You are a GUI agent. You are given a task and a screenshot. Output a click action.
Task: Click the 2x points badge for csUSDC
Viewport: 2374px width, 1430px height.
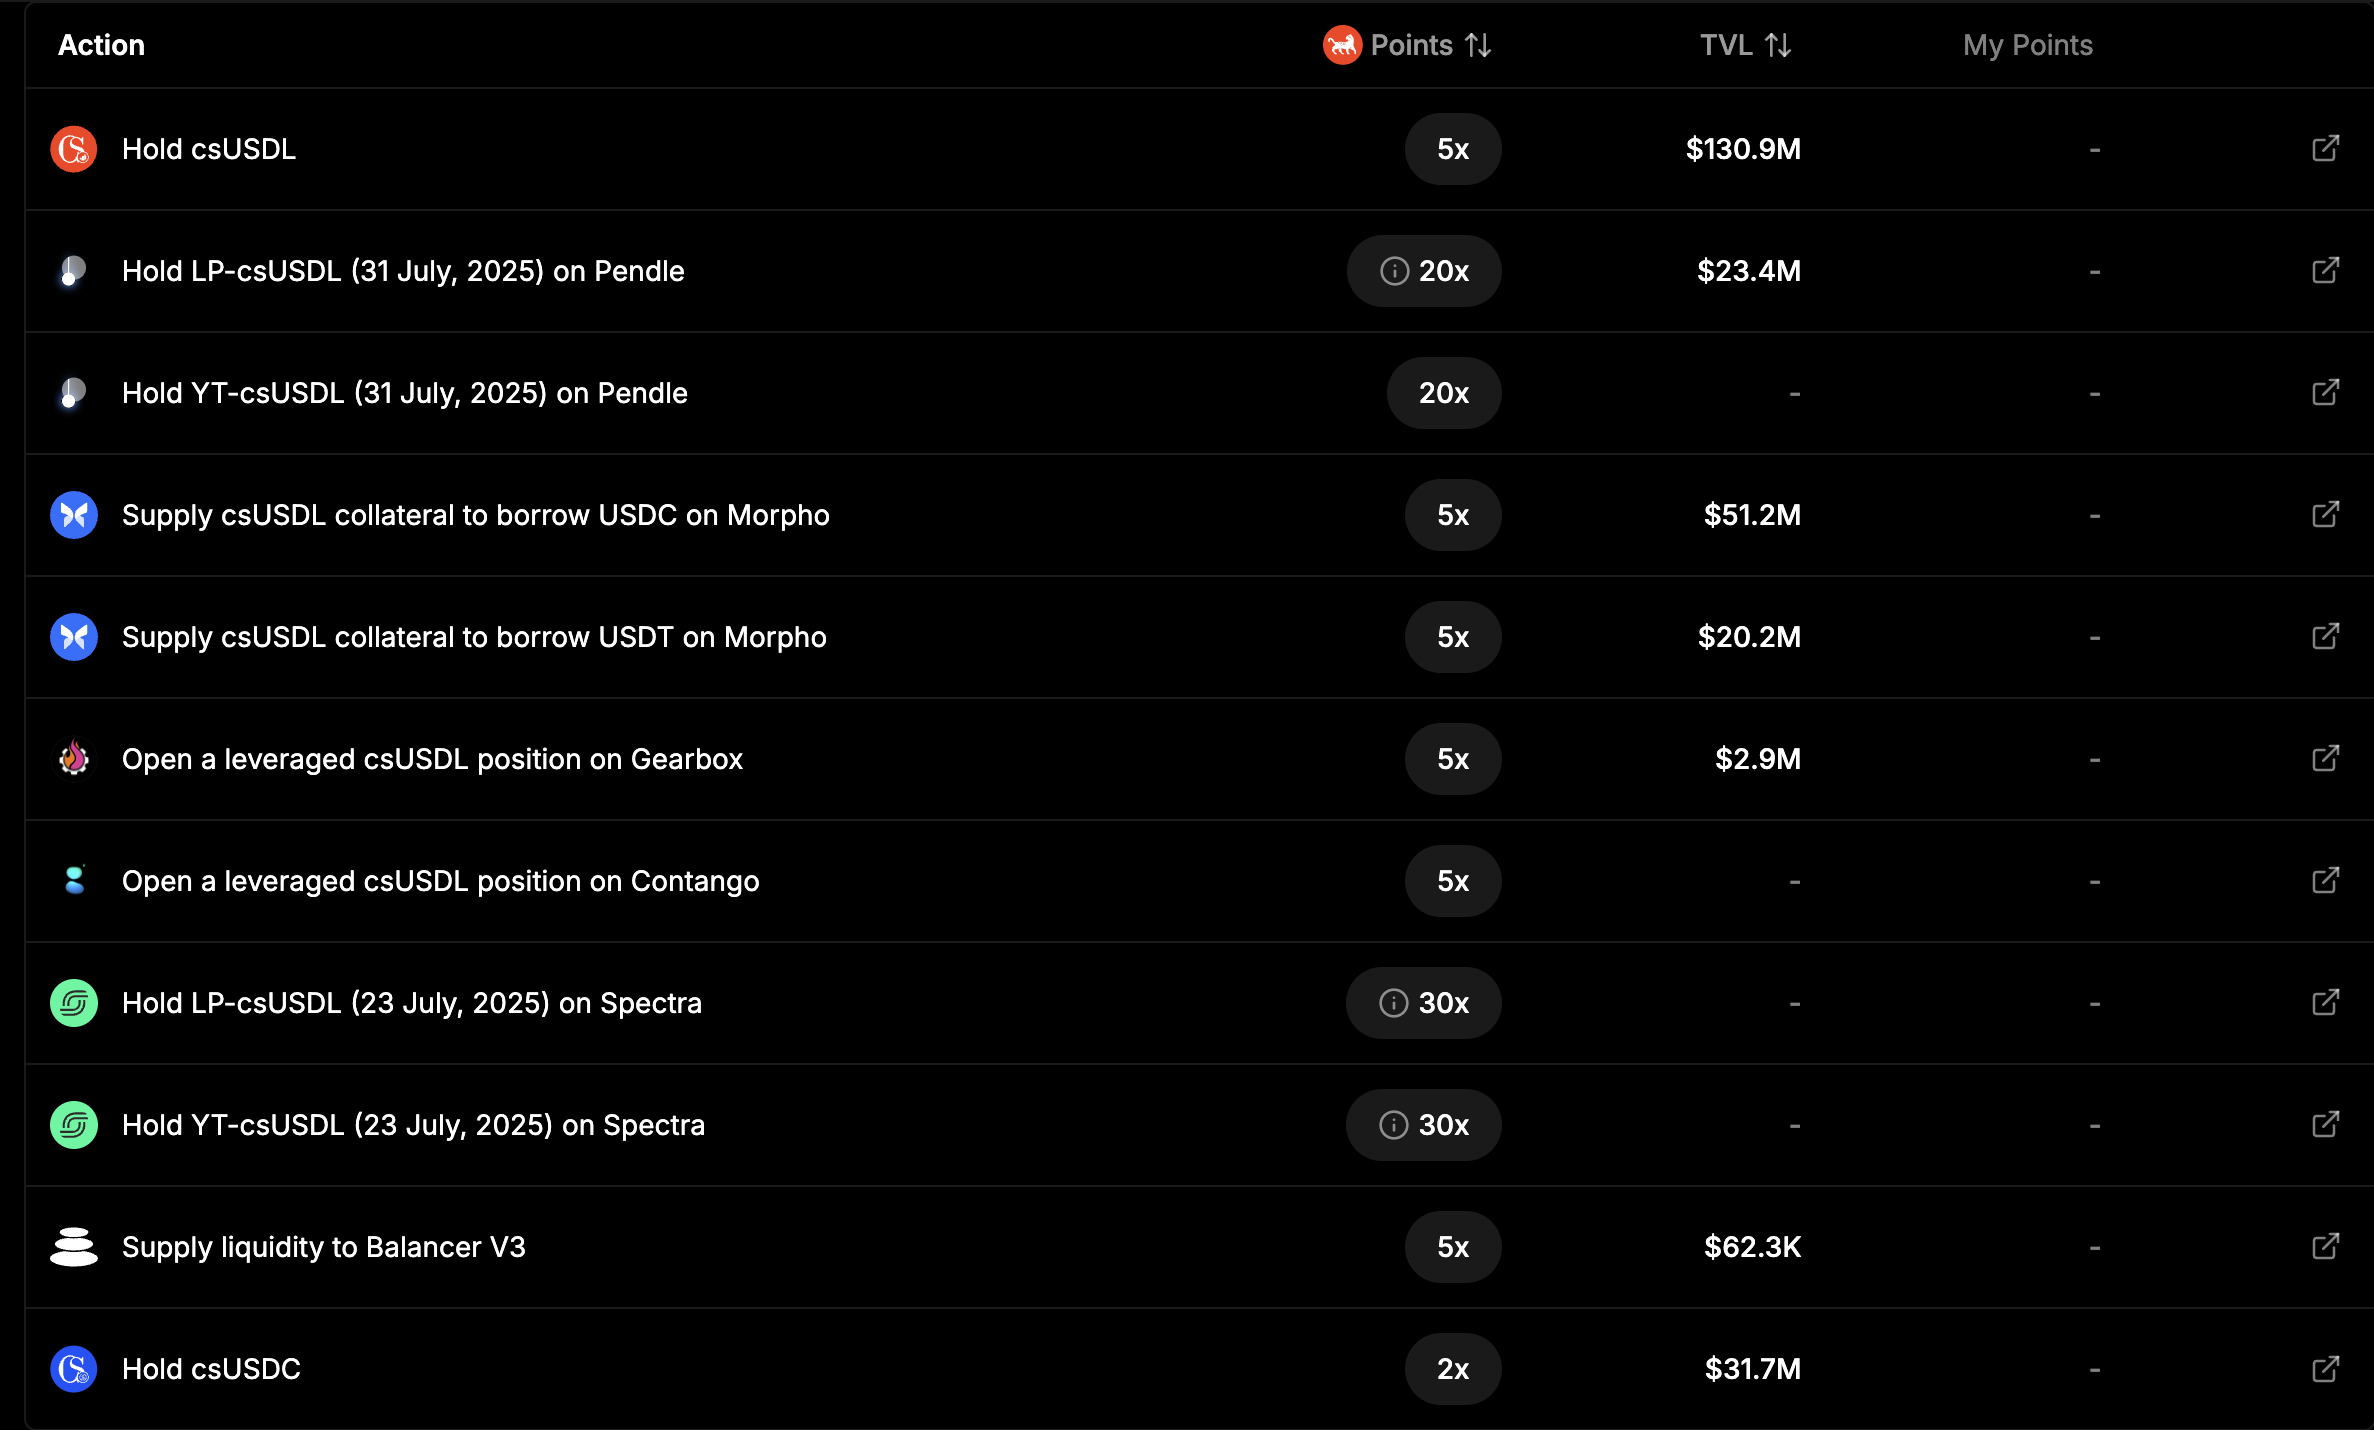coord(1452,1369)
